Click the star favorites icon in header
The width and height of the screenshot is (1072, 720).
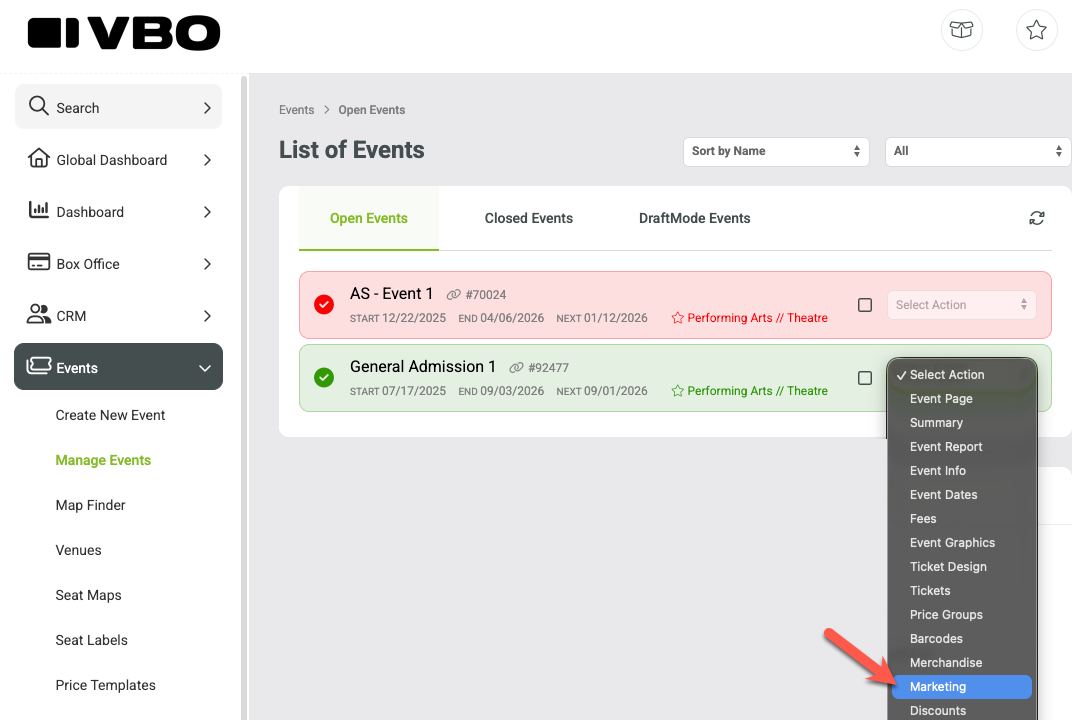pyautogui.click(x=1036, y=30)
